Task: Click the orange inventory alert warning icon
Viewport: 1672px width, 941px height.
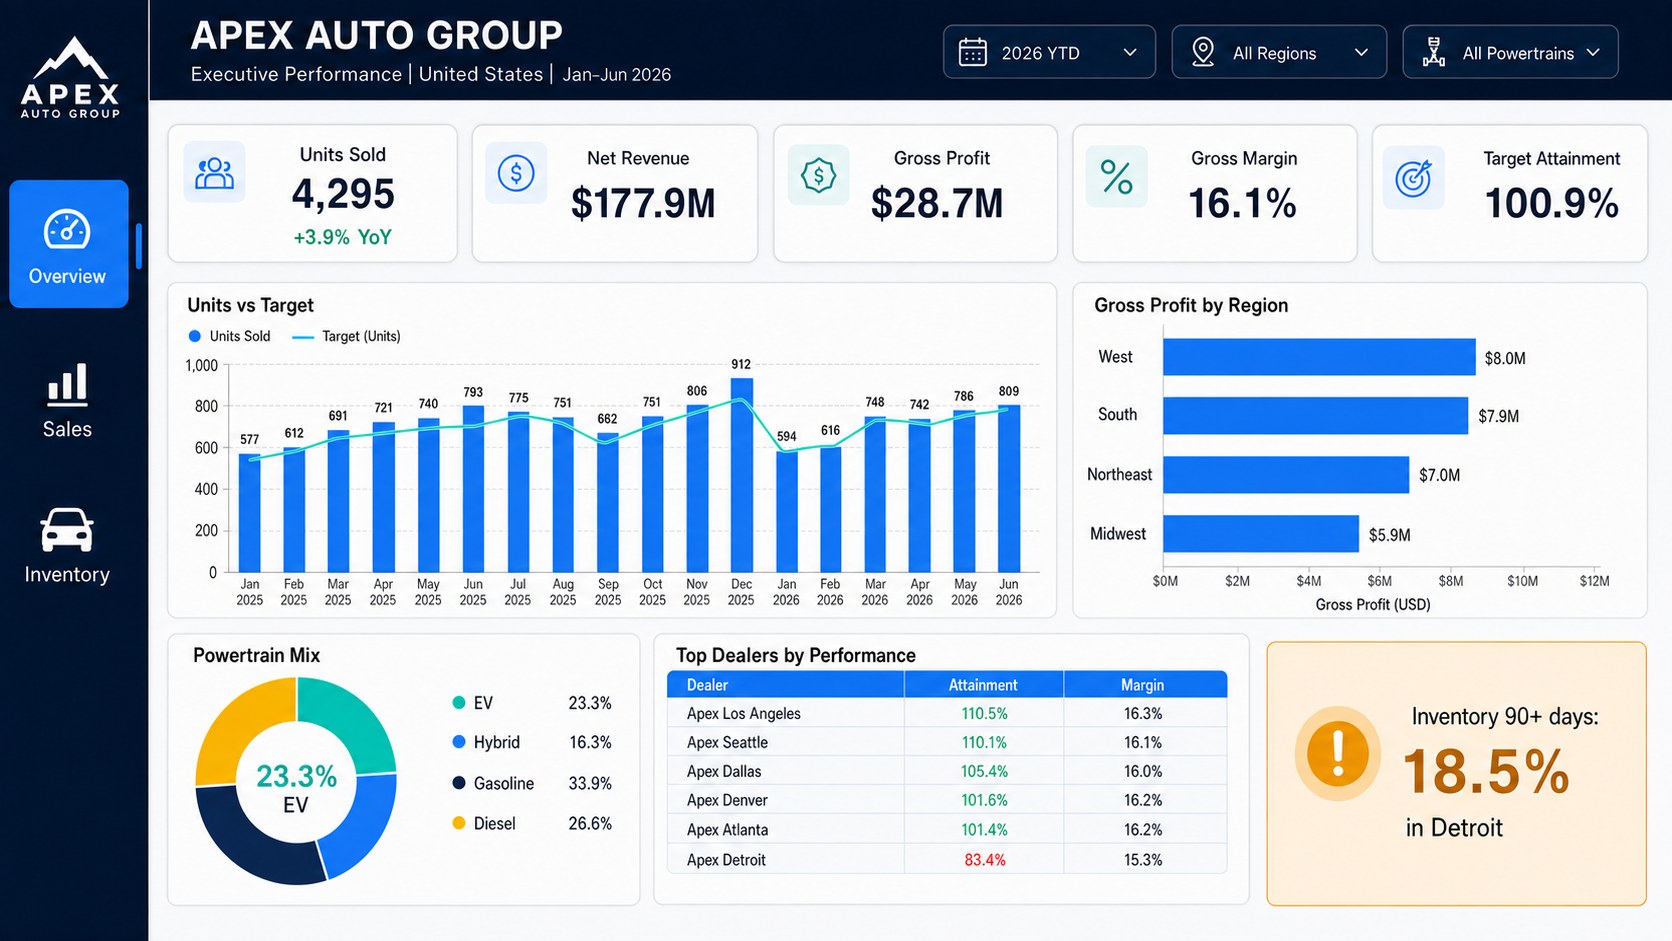Action: tap(1337, 754)
